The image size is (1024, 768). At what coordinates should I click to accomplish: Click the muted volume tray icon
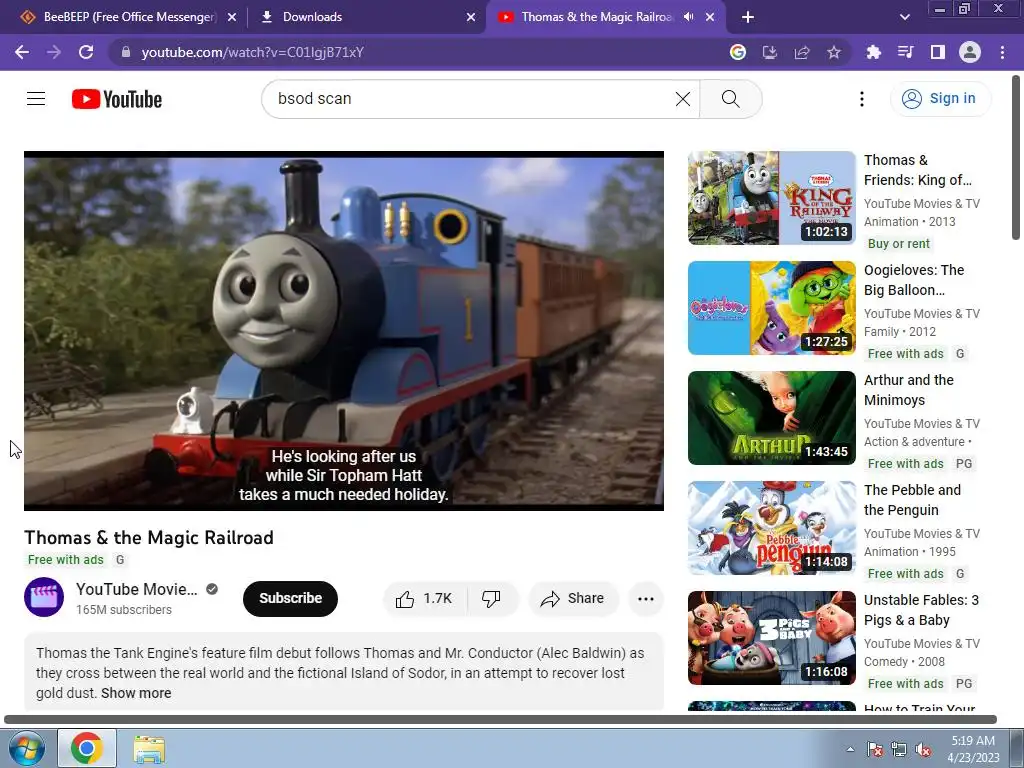coord(923,750)
